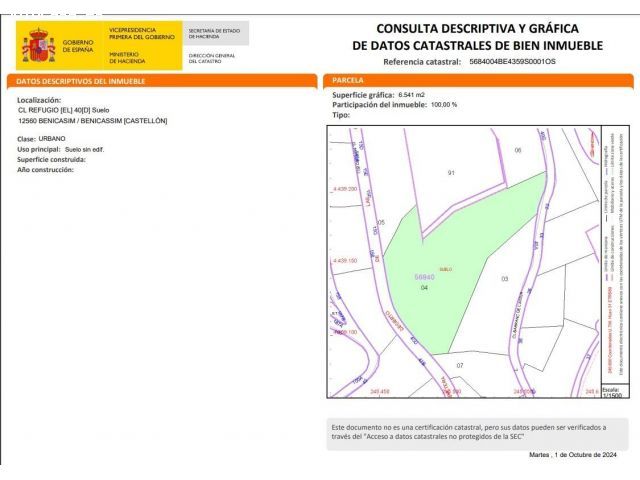Viewport: 640px width, 480px height.
Task: Click parcel label '07' on the map
Action: pos(460,366)
